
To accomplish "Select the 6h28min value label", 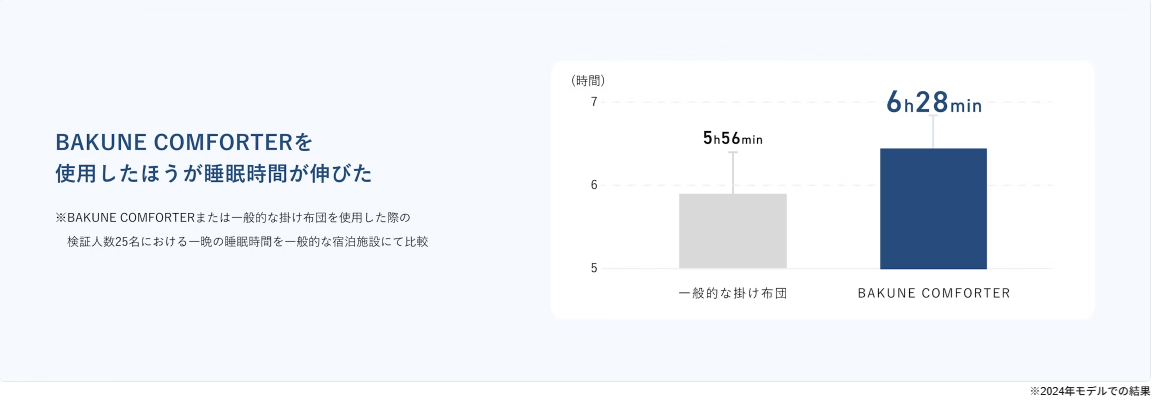I will 935,103.
